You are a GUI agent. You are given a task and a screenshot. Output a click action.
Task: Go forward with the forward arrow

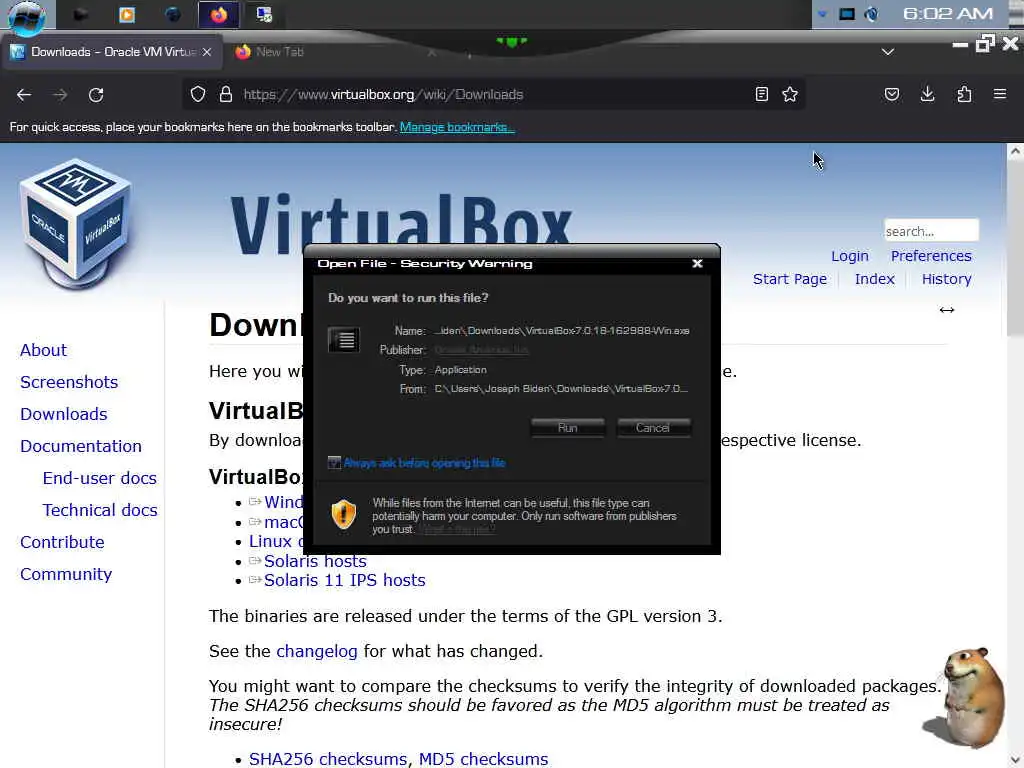[60, 95]
